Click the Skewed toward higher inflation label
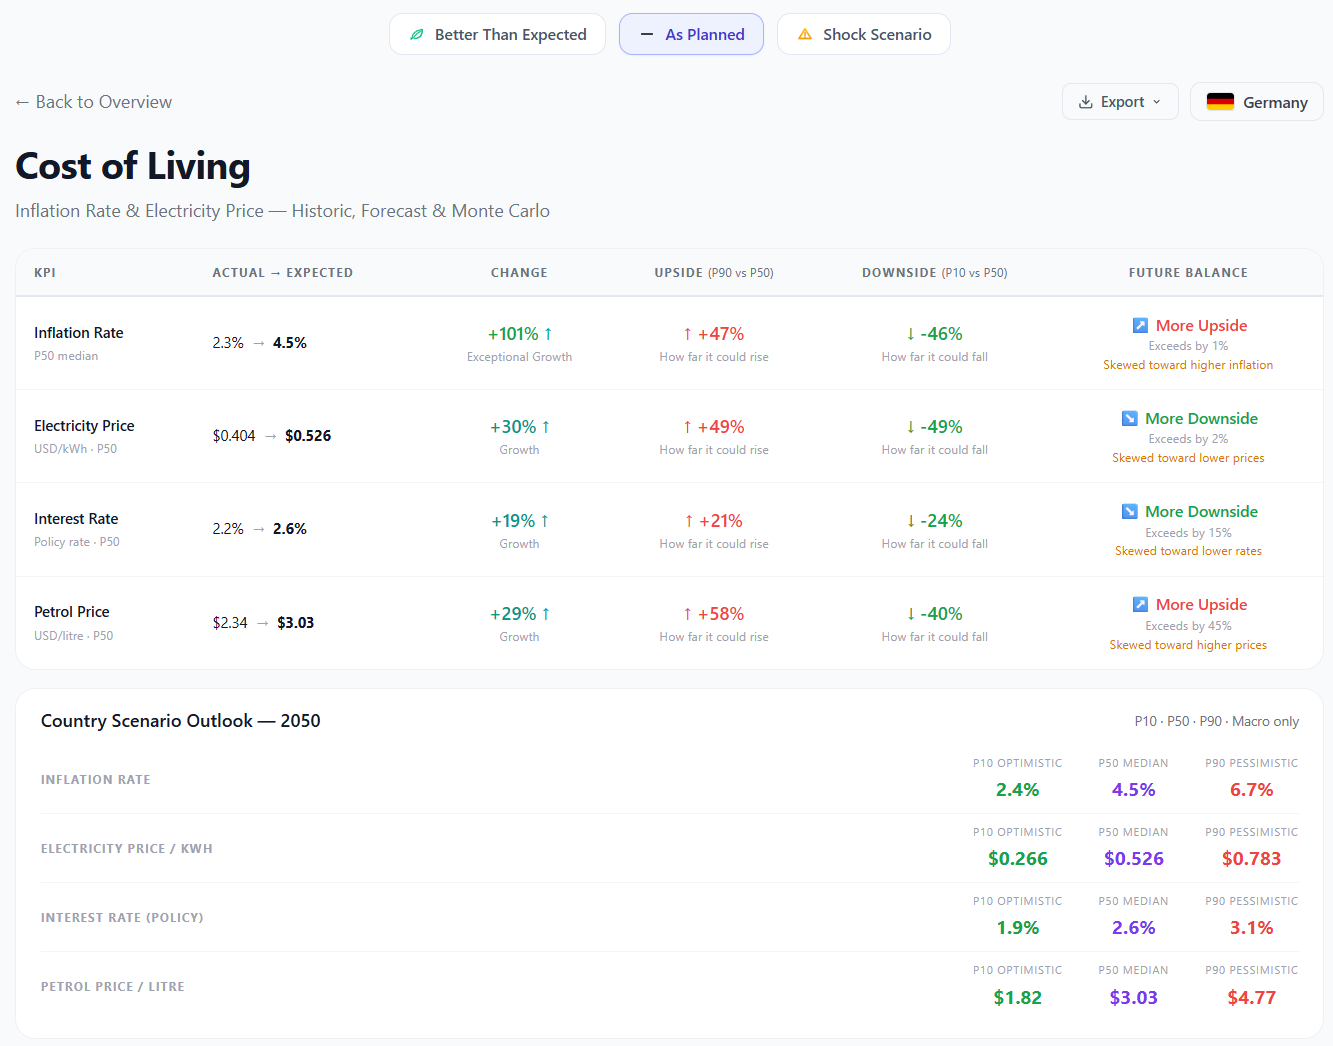1333x1046 pixels. (x=1188, y=365)
